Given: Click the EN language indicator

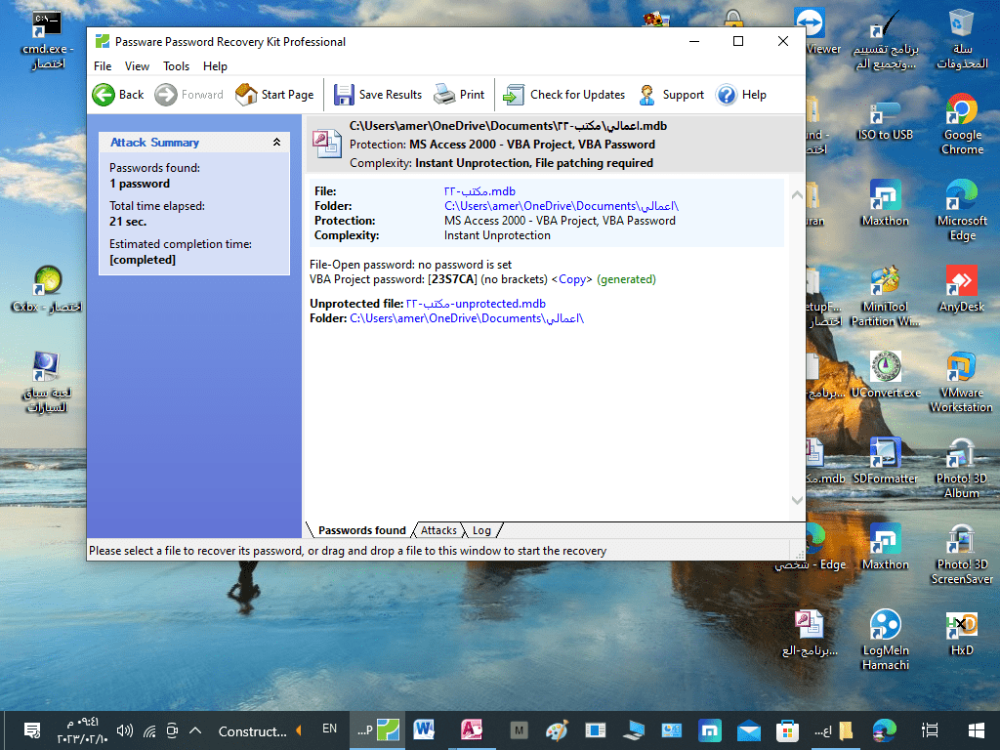Looking at the screenshot, I should (329, 728).
